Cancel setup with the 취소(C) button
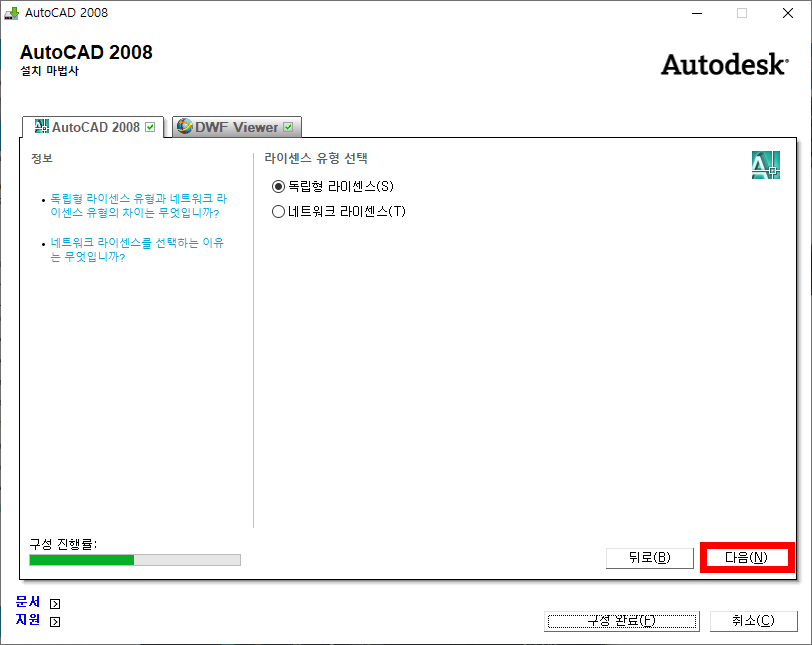This screenshot has width=812, height=645. (753, 621)
